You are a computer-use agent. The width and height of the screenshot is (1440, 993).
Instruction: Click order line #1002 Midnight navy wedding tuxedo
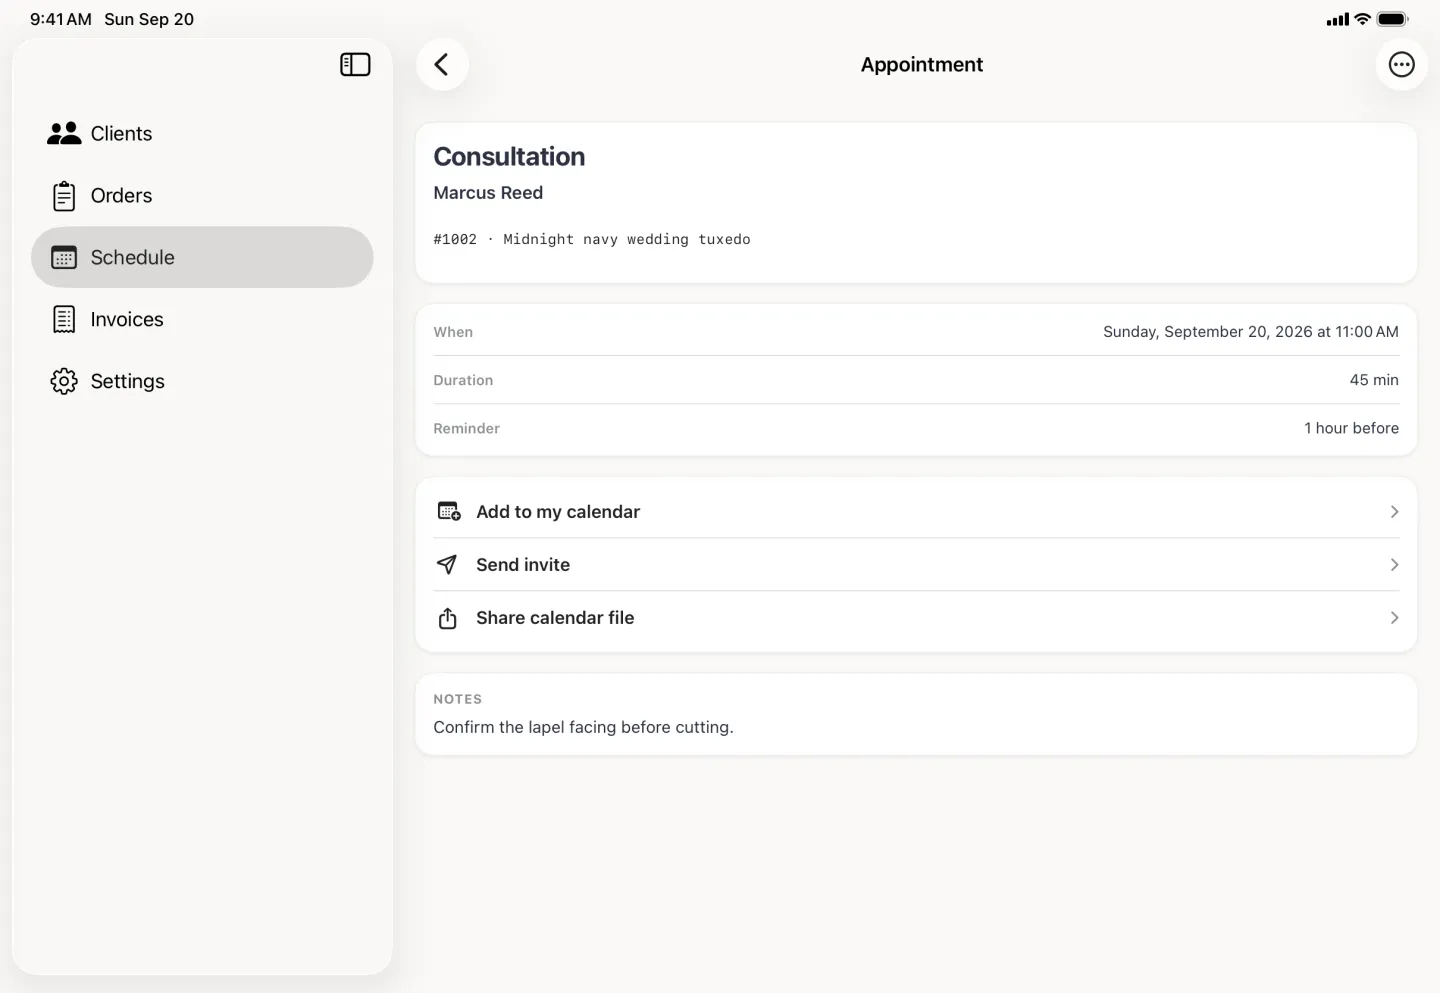click(x=592, y=240)
